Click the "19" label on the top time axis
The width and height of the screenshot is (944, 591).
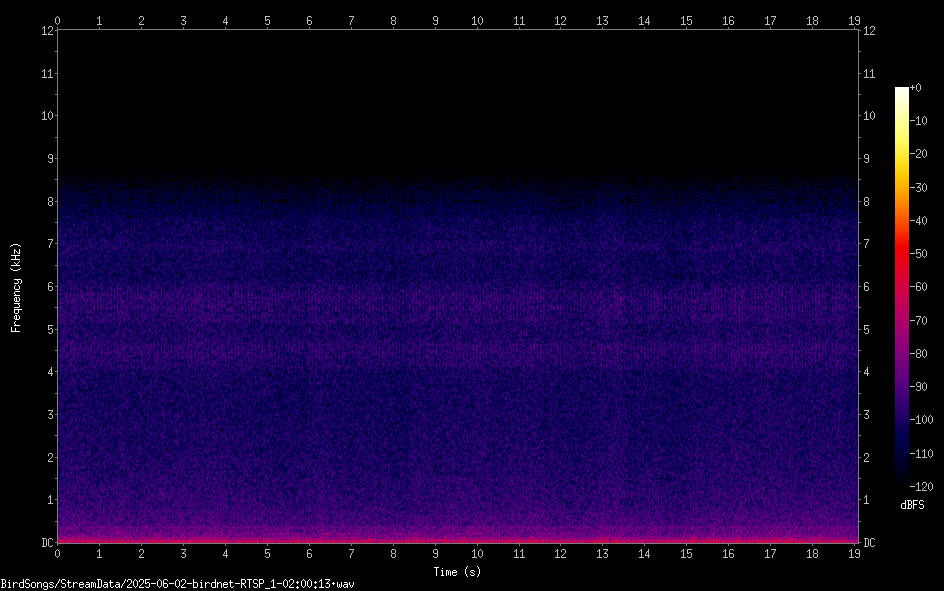tap(854, 21)
